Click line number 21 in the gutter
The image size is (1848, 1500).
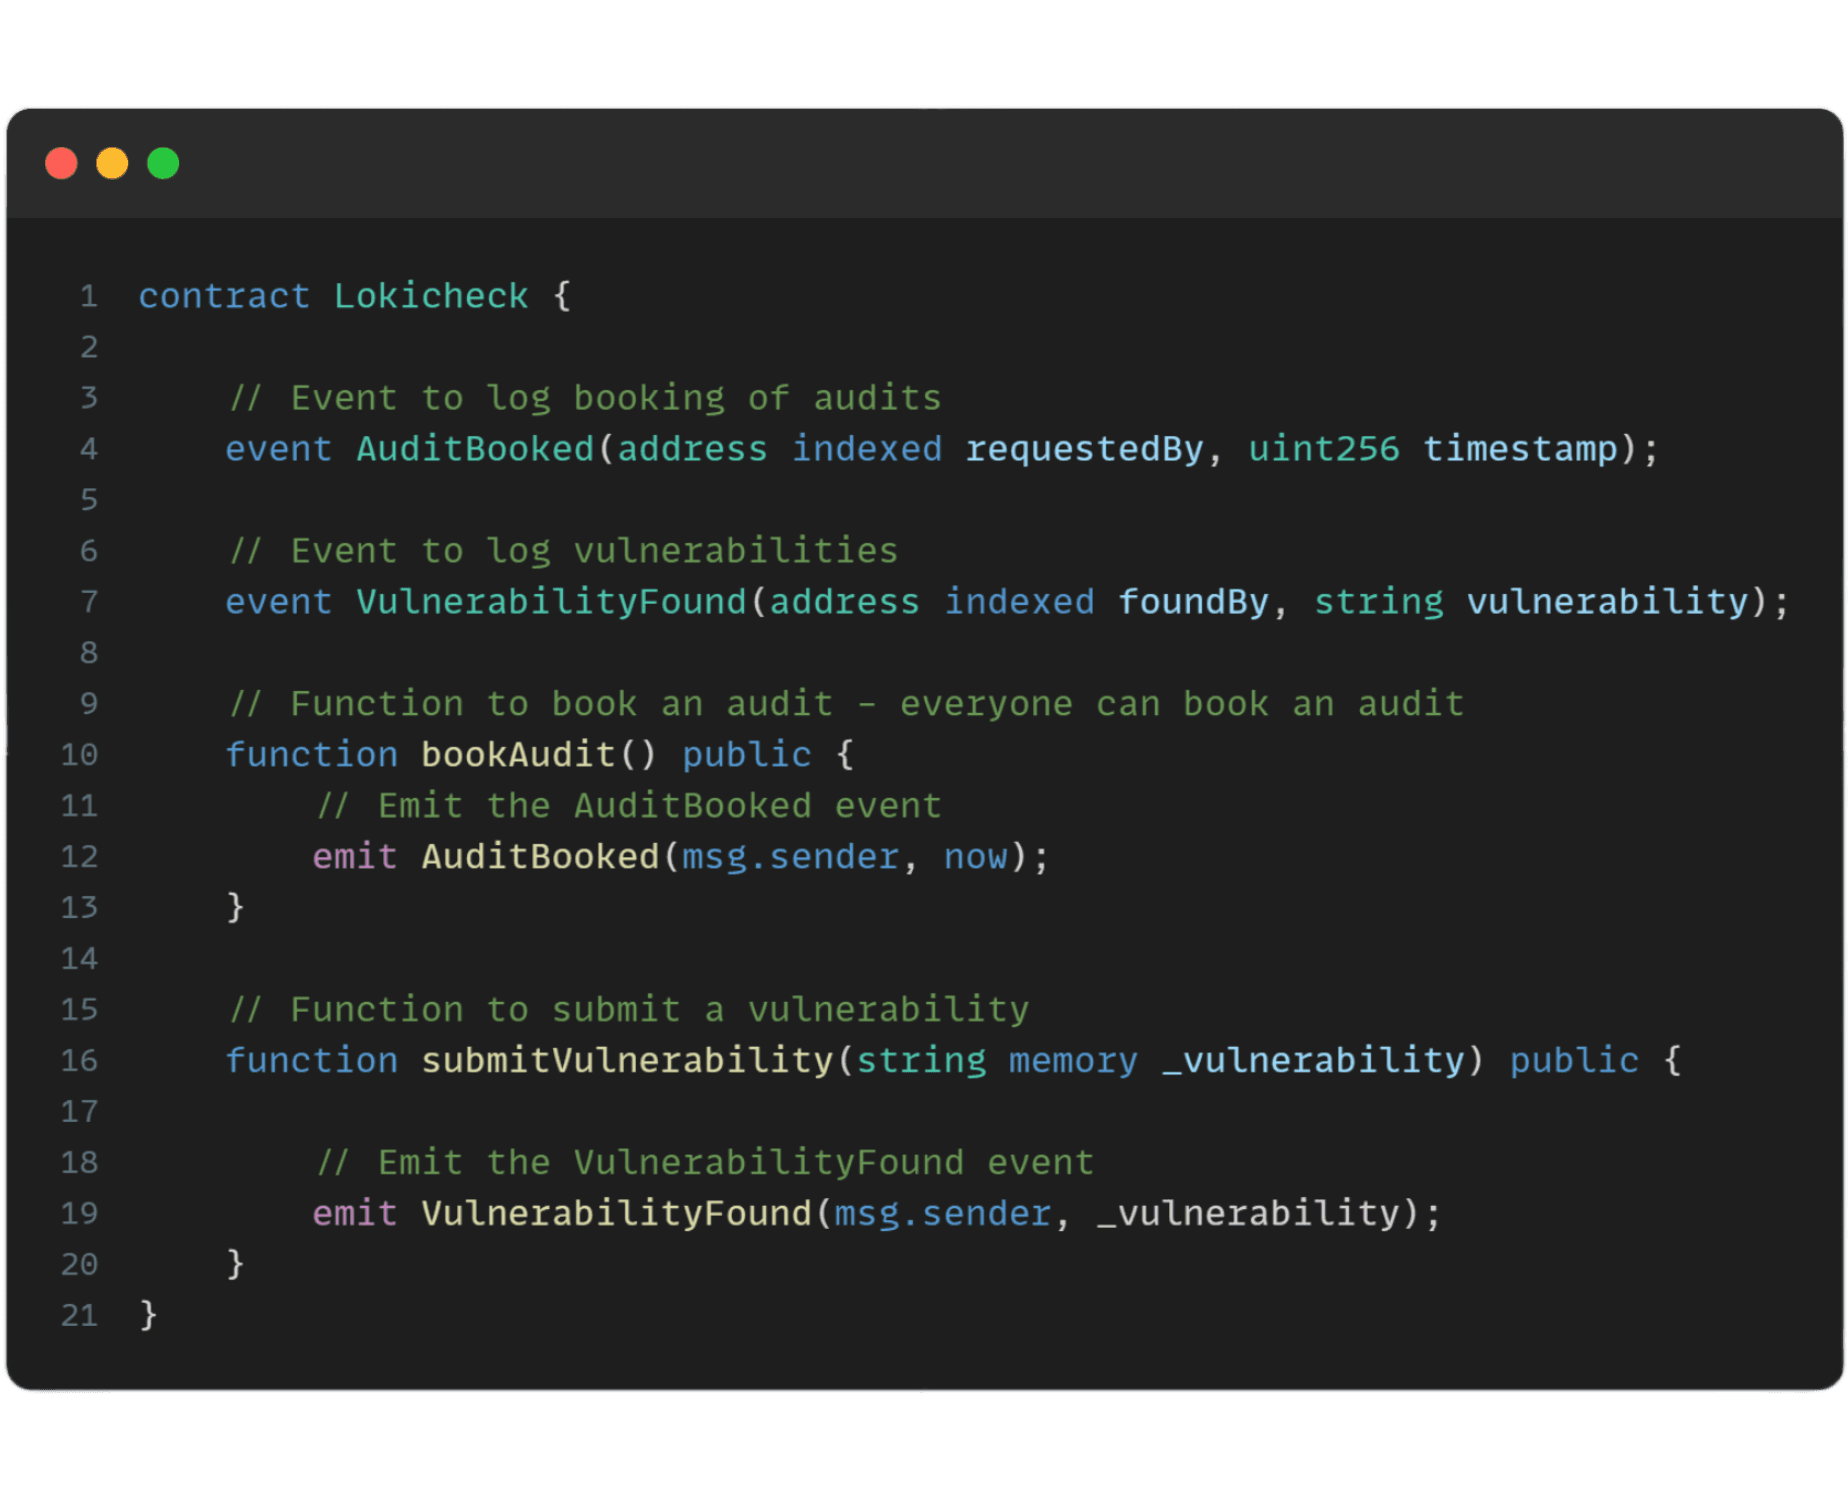pos(79,1315)
